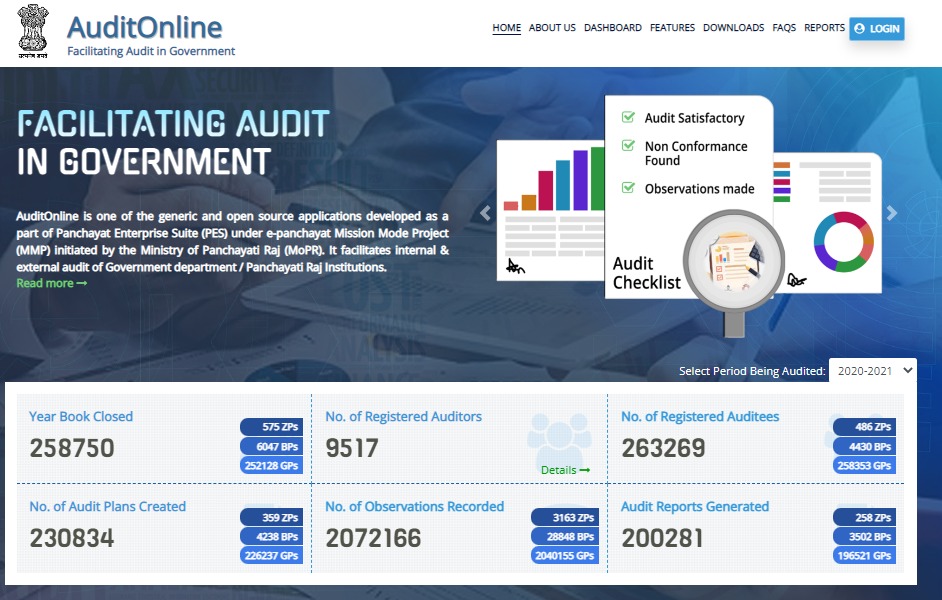Click the 486 ZPs badge
Screen dimensions: 942x600
tap(865, 427)
